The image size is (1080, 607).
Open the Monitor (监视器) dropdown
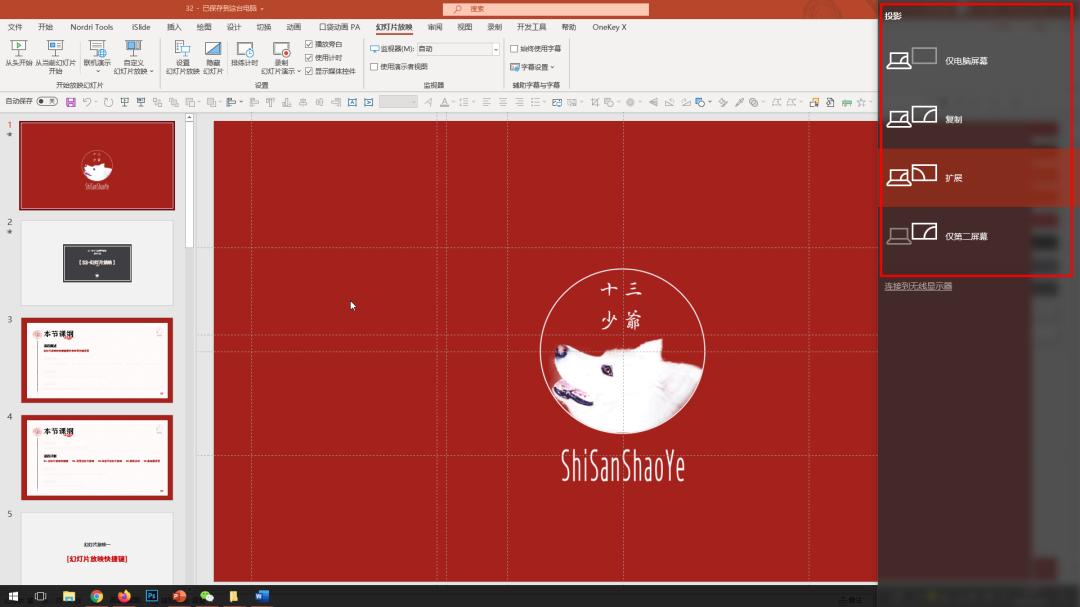pos(495,49)
